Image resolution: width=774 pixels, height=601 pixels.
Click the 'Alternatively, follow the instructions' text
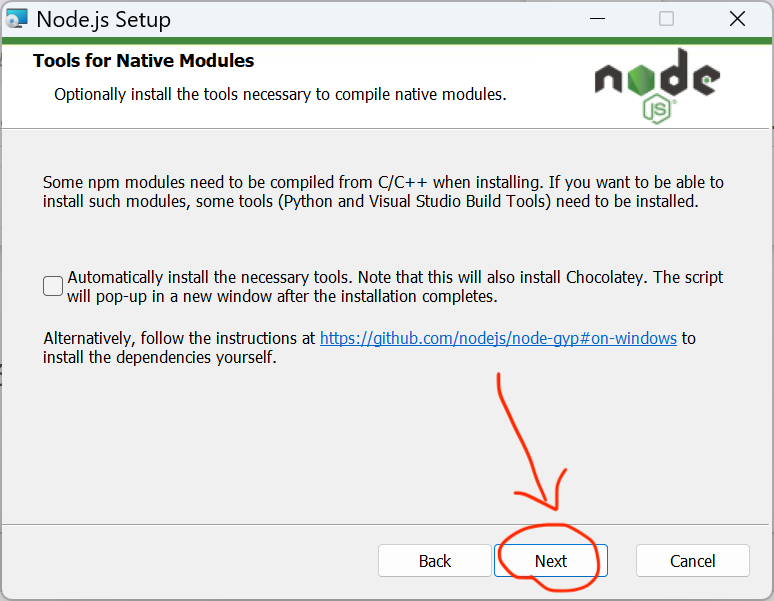180,338
